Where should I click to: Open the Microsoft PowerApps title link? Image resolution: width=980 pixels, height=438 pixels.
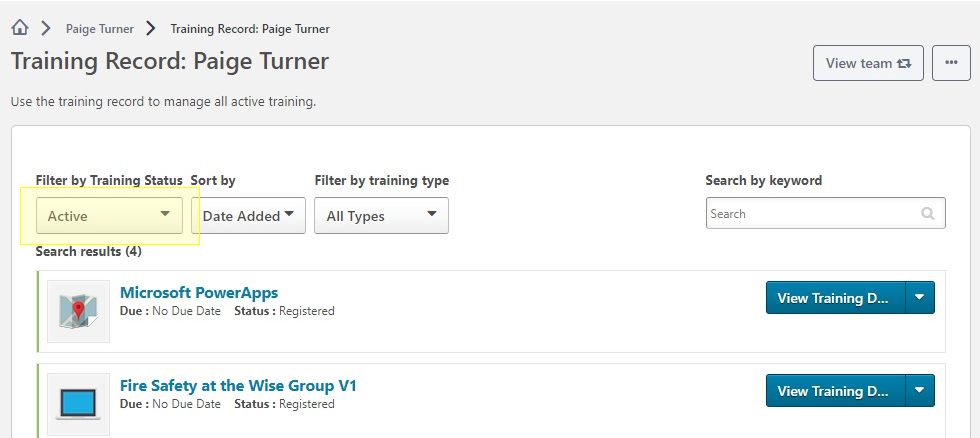coord(199,293)
